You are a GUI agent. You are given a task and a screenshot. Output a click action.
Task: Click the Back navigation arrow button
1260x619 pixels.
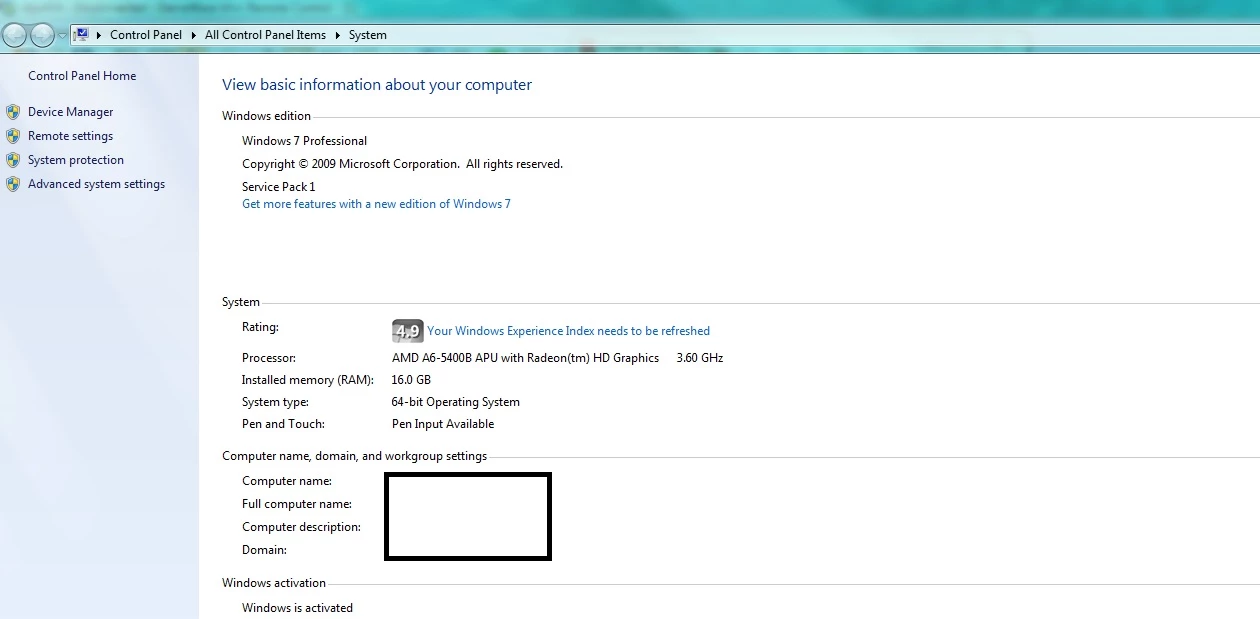(15, 35)
